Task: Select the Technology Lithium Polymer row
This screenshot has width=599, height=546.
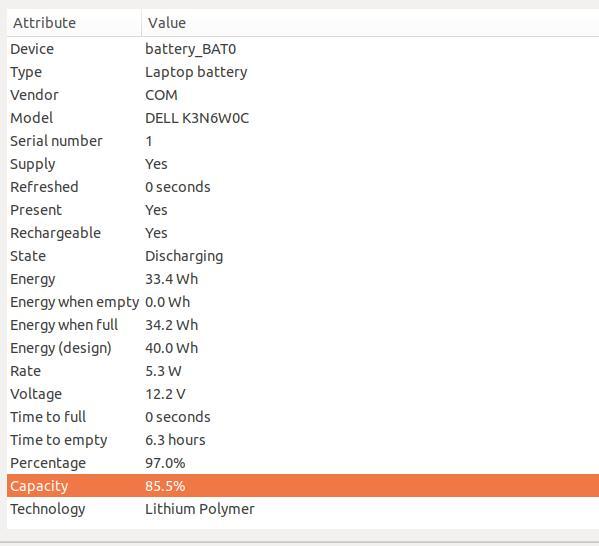Action: coord(303,509)
